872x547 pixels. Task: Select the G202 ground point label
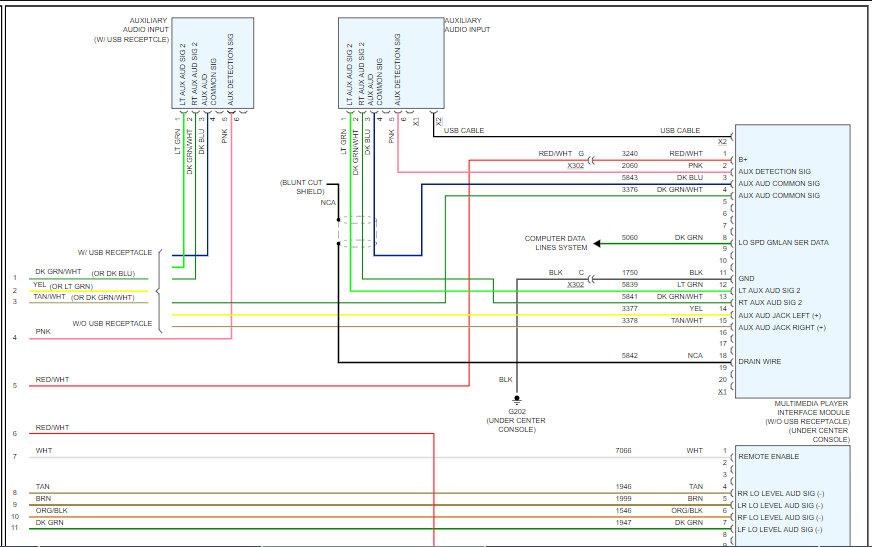pyautogui.click(x=517, y=411)
